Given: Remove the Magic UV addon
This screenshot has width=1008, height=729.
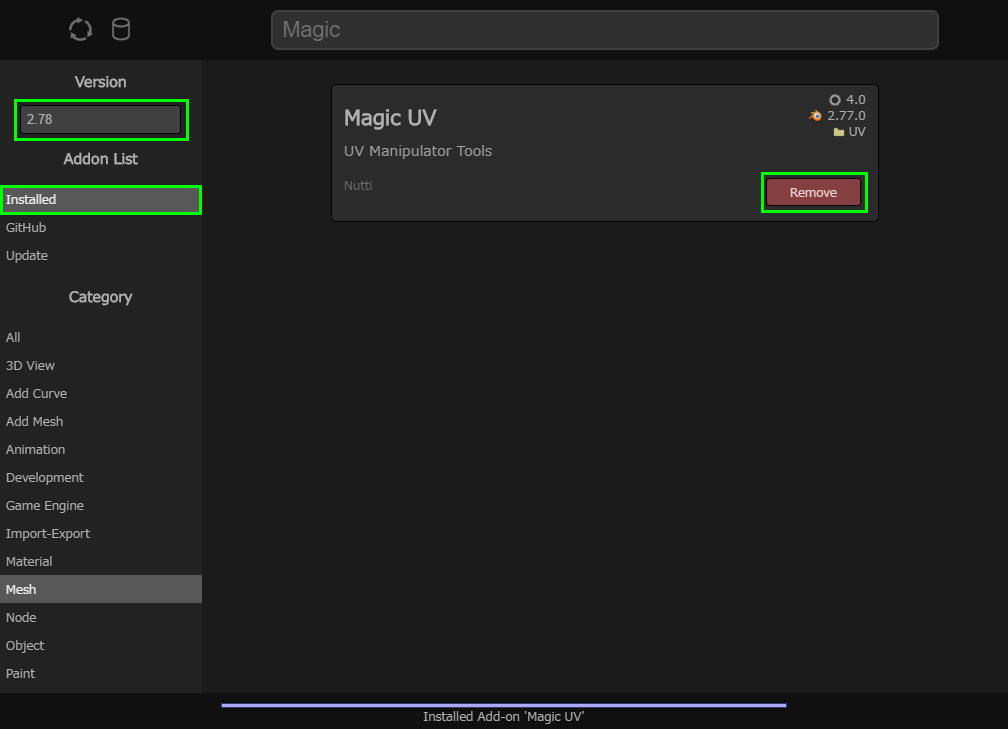Looking at the screenshot, I should [813, 192].
